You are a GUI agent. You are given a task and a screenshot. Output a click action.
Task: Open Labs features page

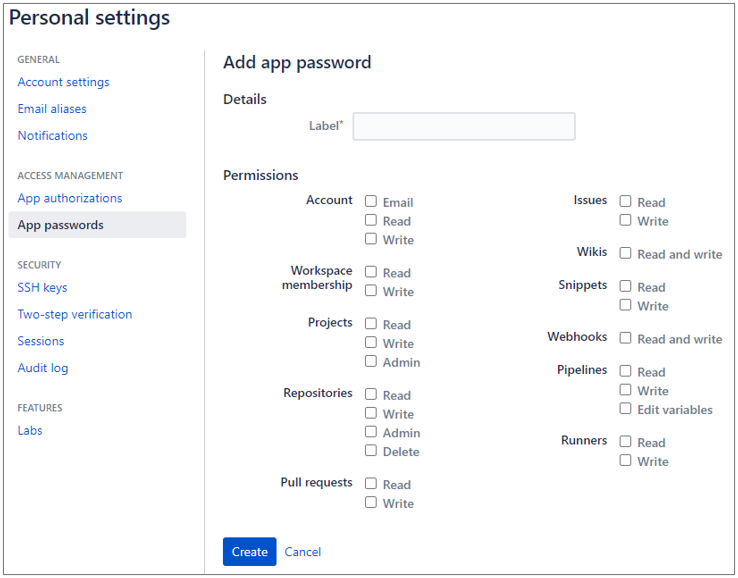tap(30, 431)
